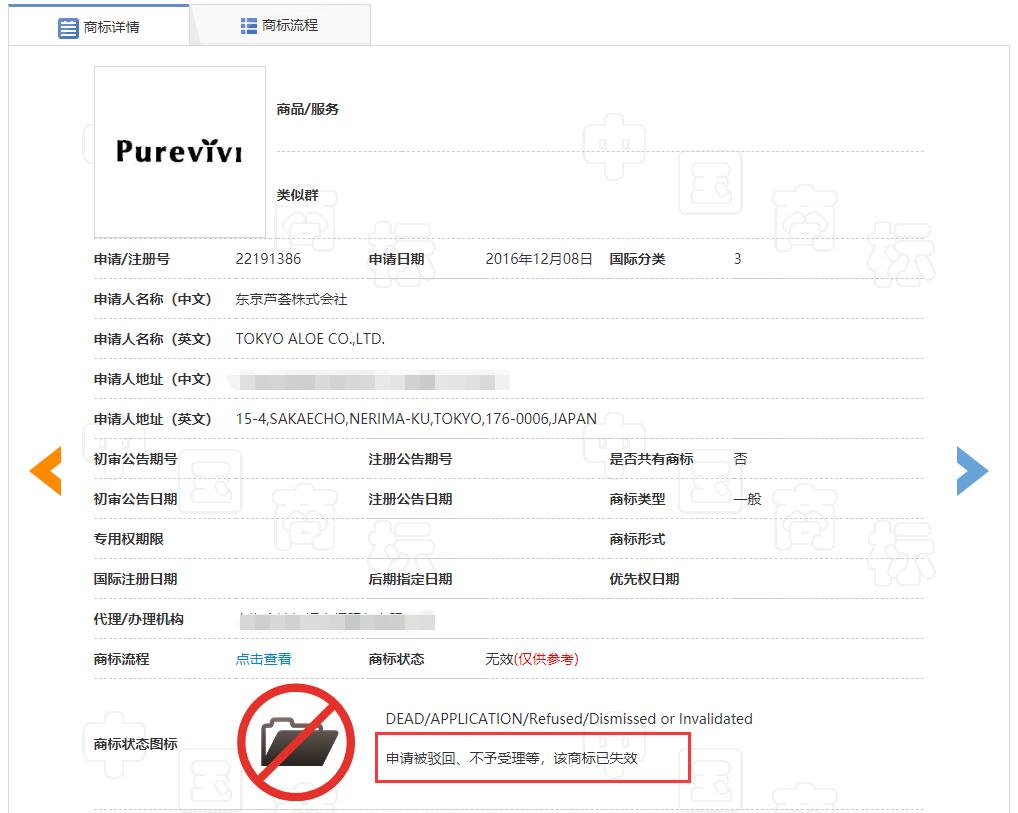Viewport: 1018px width, 813px height.
Task: Click the 专用权期限 label
Action: click(x=128, y=539)
